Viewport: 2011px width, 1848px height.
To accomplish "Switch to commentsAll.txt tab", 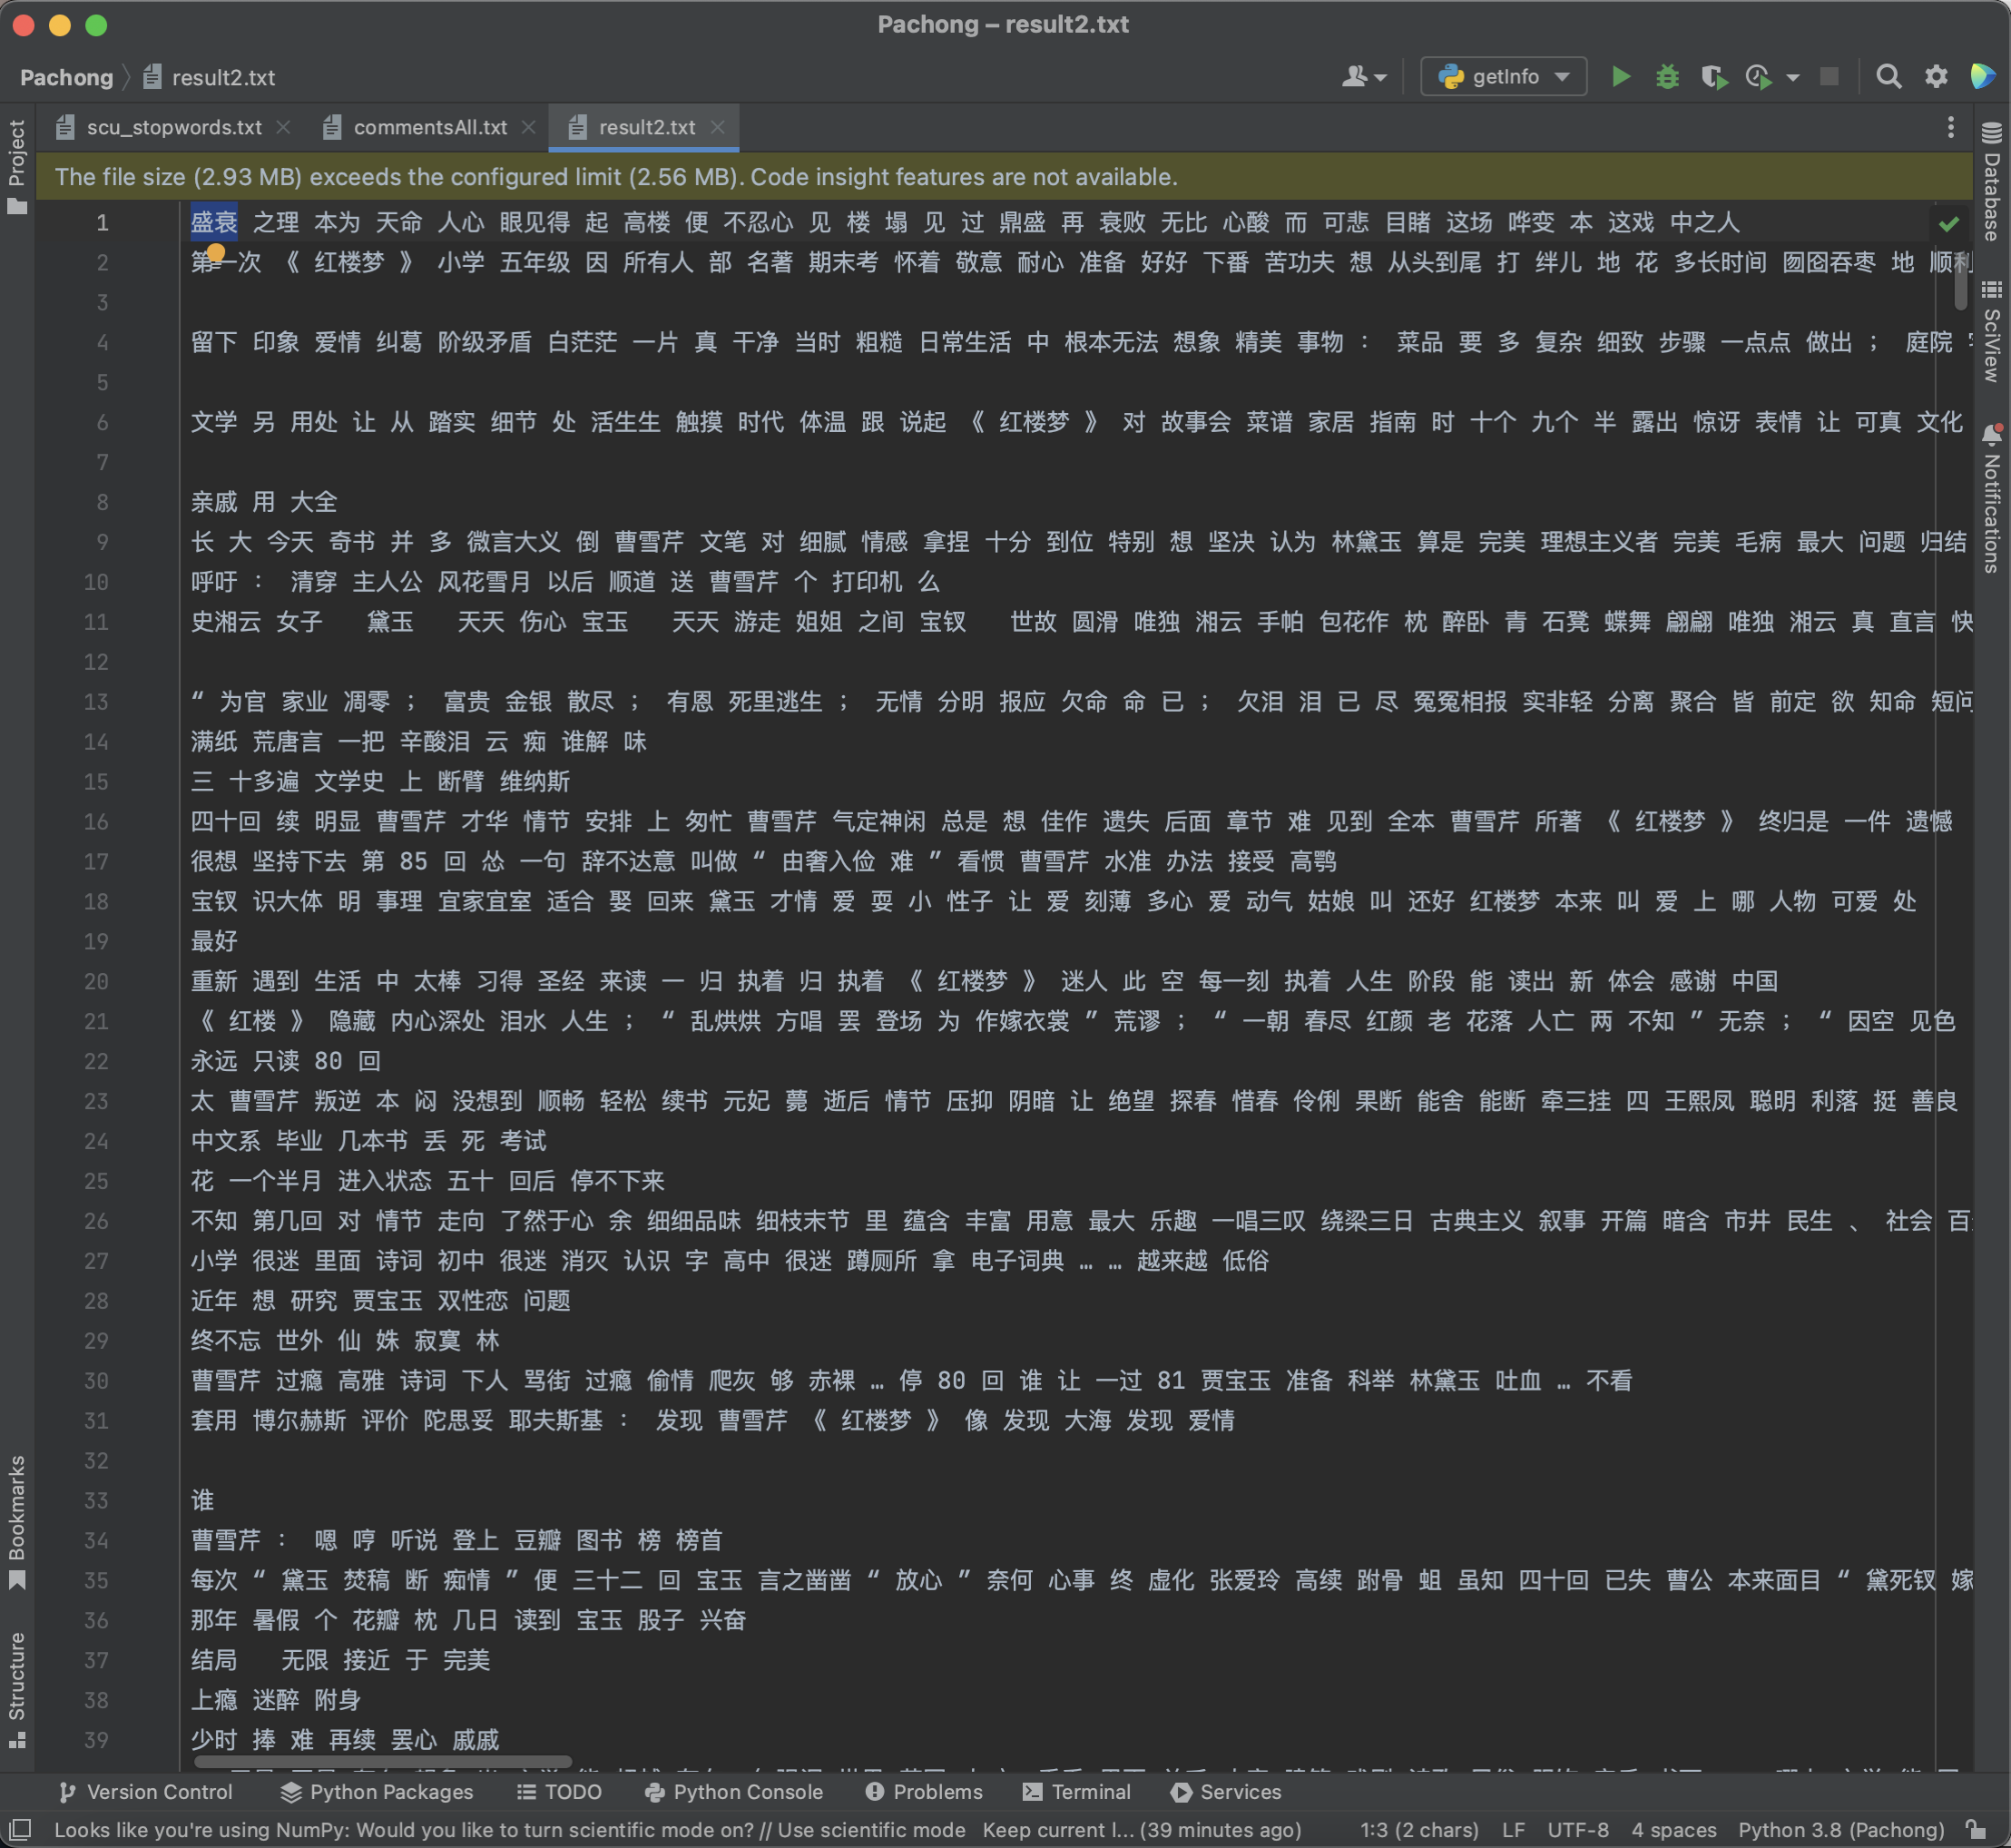I will coord(430,127).
